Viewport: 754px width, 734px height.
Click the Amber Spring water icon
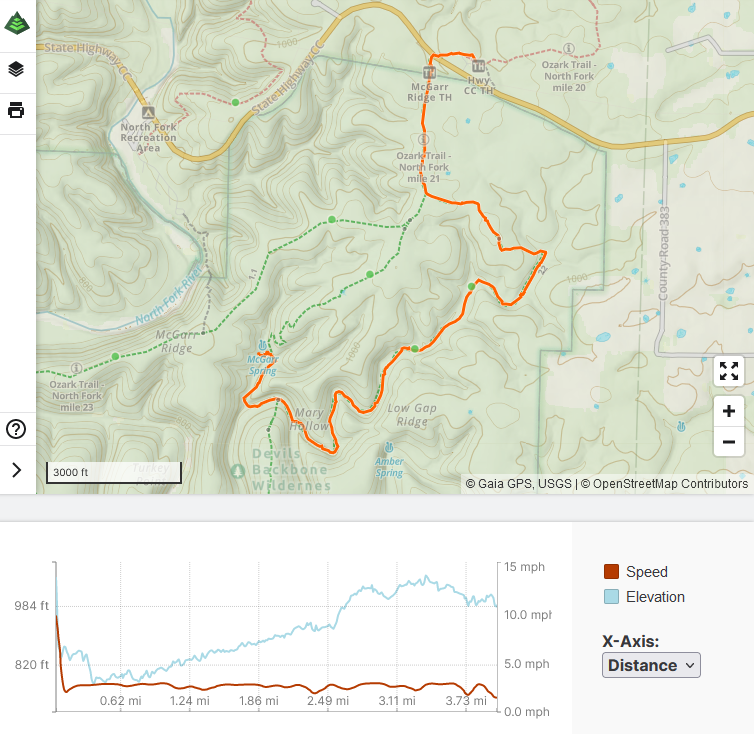click(x=388, y=447)
